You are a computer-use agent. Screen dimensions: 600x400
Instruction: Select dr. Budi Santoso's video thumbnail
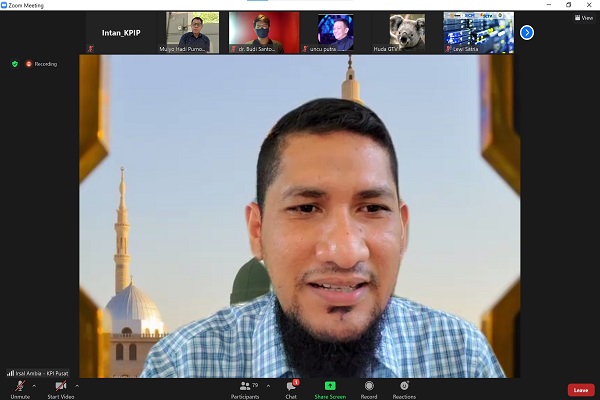(x=264, y=32)
